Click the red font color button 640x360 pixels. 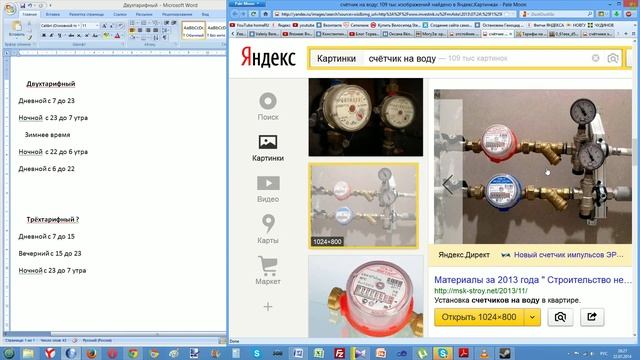[x=118, y=36]
